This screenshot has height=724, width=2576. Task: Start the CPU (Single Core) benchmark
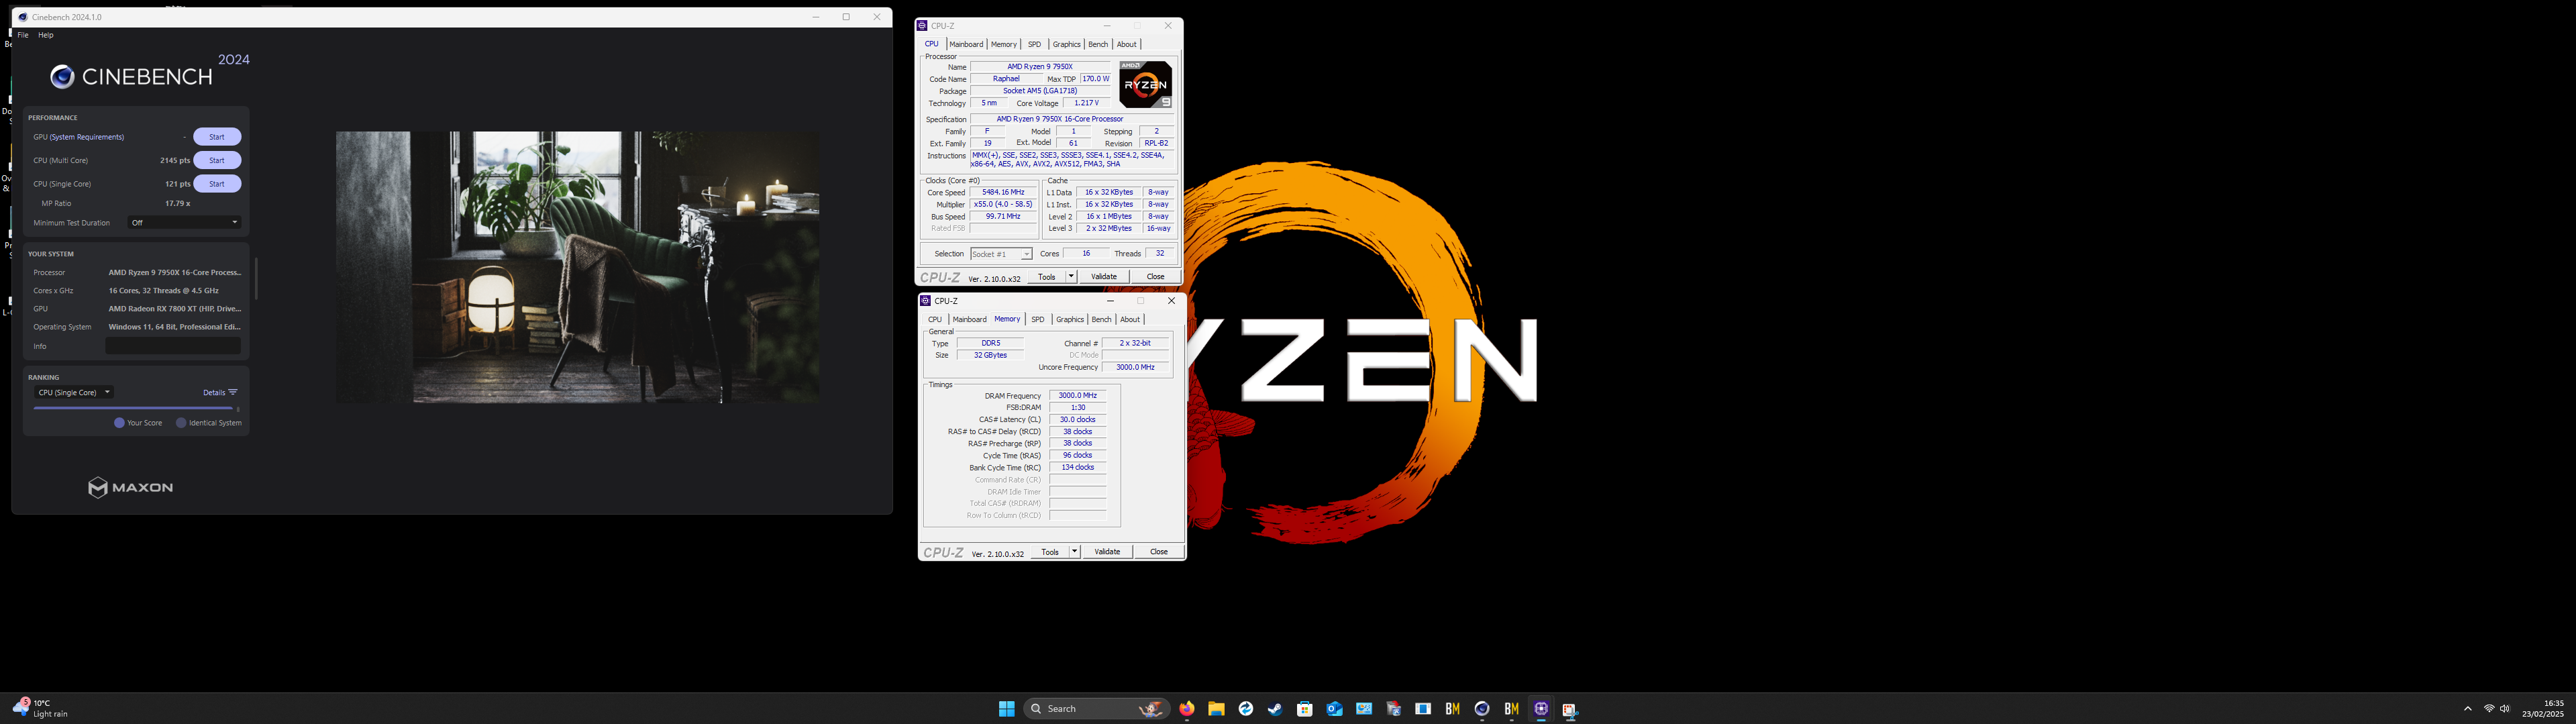(217, 184)
